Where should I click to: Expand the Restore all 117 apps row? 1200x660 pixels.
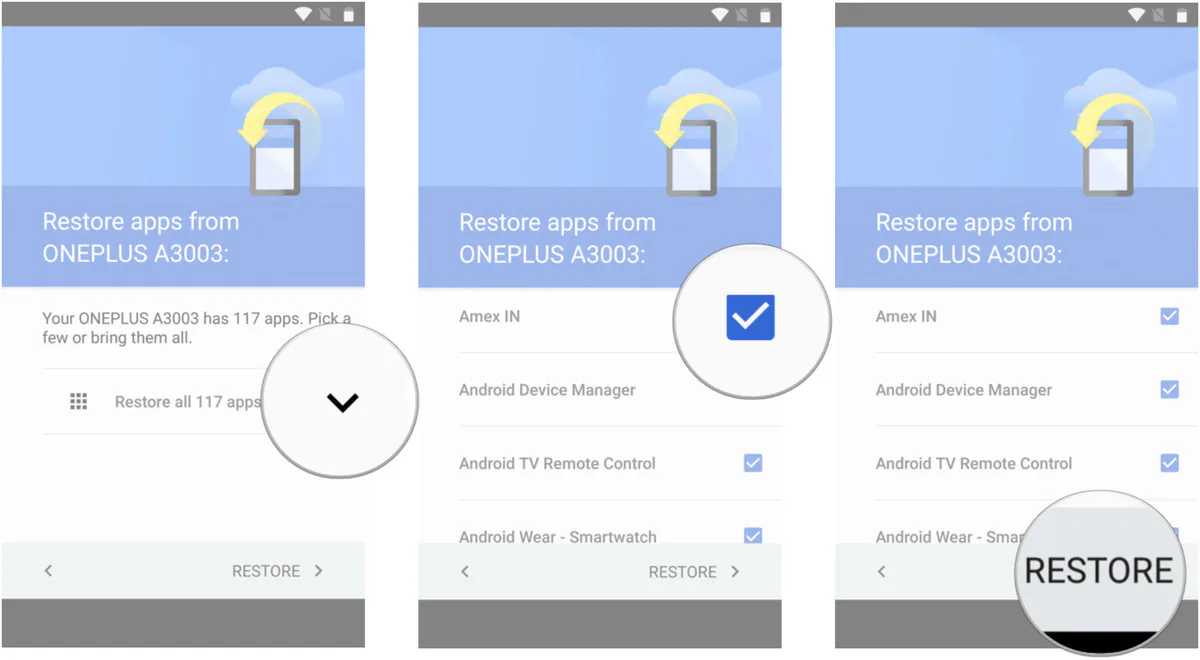(342, 402)
